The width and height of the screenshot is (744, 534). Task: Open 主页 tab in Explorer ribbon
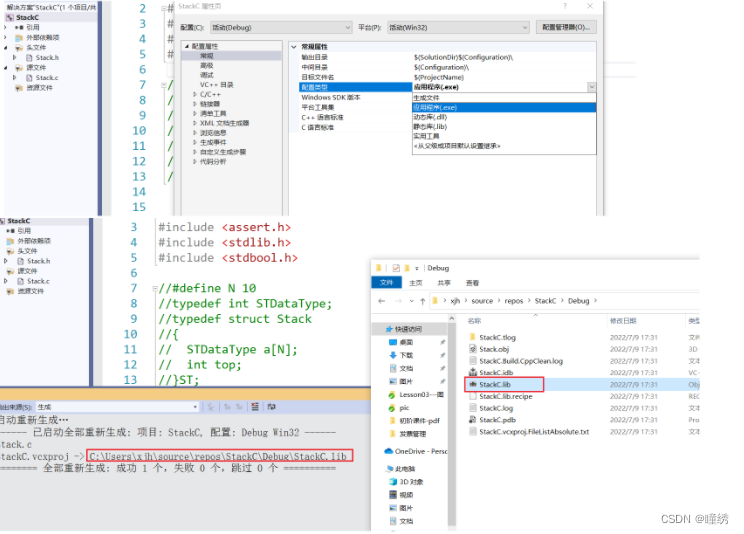(x=416, y=283)
